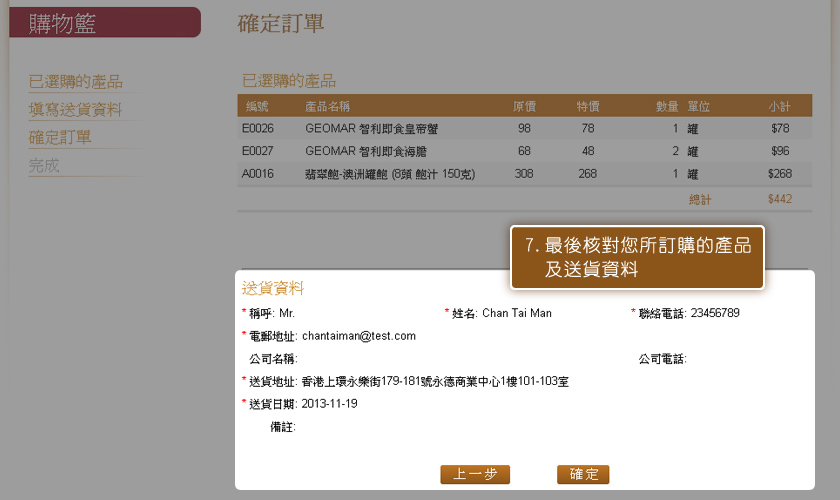The height and width of the screenshot is (500, 840).
Task: Select the contact phone number 23456789
Action: [x=715, y=313]
